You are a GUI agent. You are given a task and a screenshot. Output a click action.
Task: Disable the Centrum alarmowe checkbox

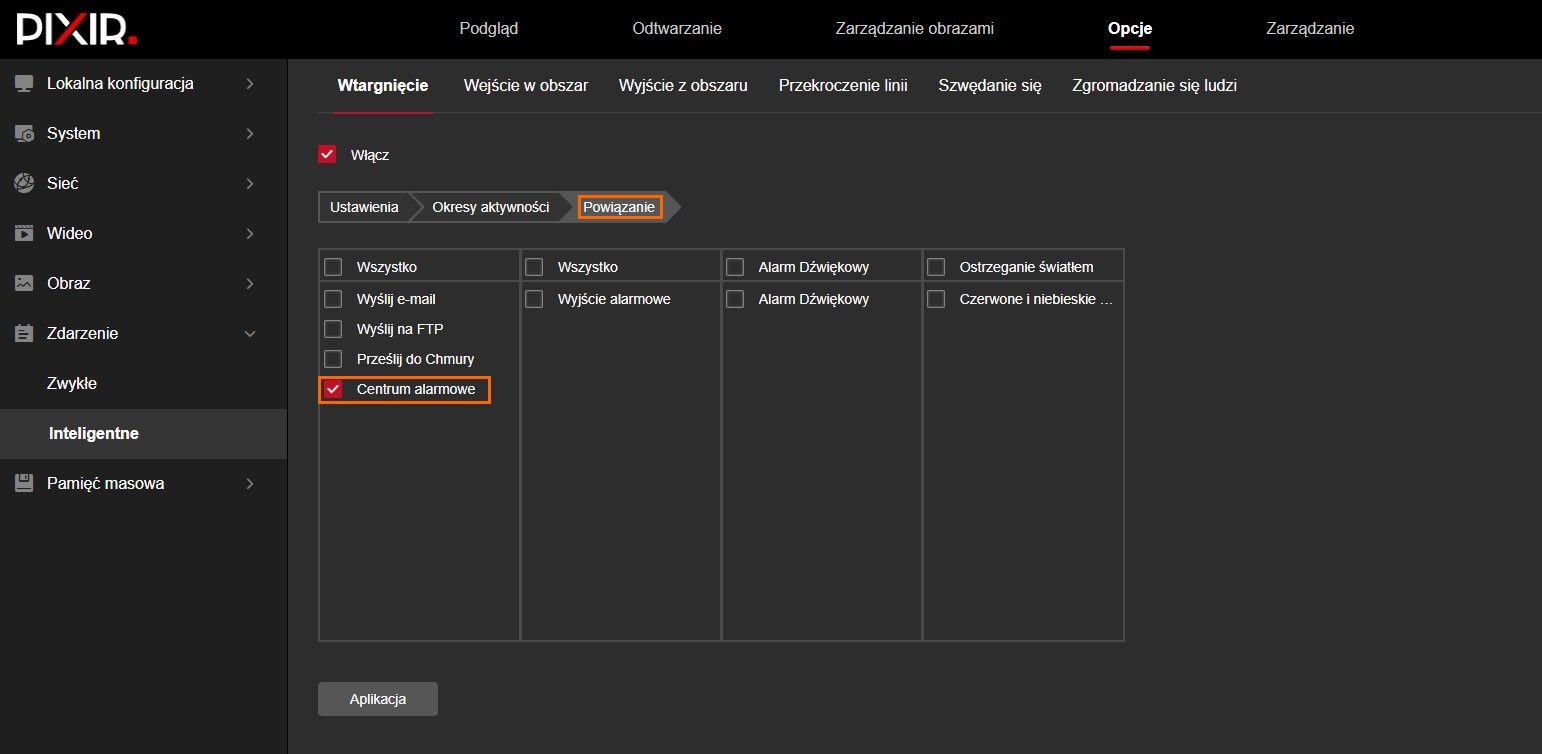(334, 389)
